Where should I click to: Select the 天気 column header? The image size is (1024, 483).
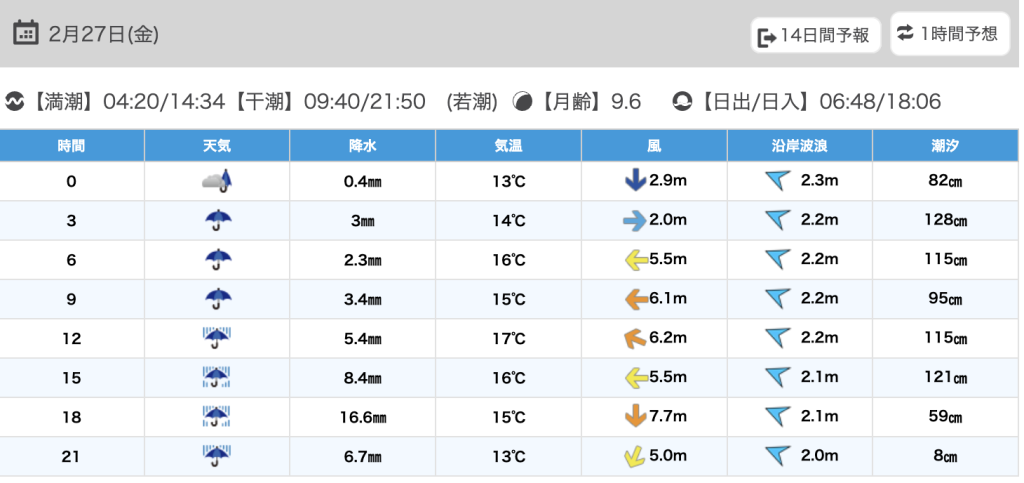(x=217, y=145)
